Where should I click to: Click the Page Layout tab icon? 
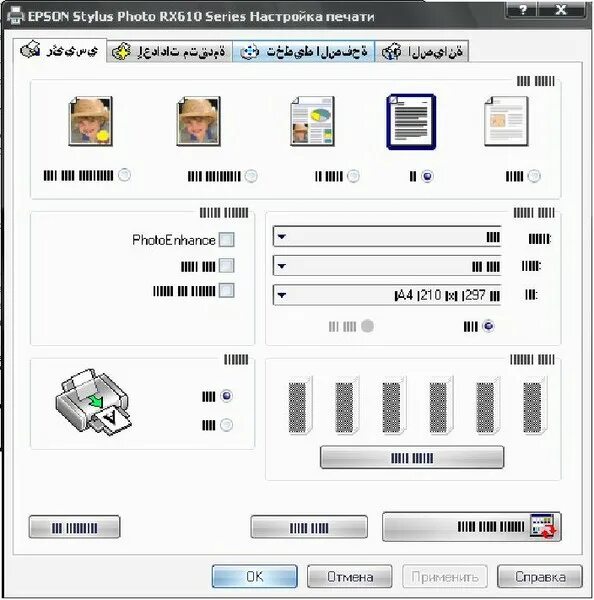[x=250, y=52]
